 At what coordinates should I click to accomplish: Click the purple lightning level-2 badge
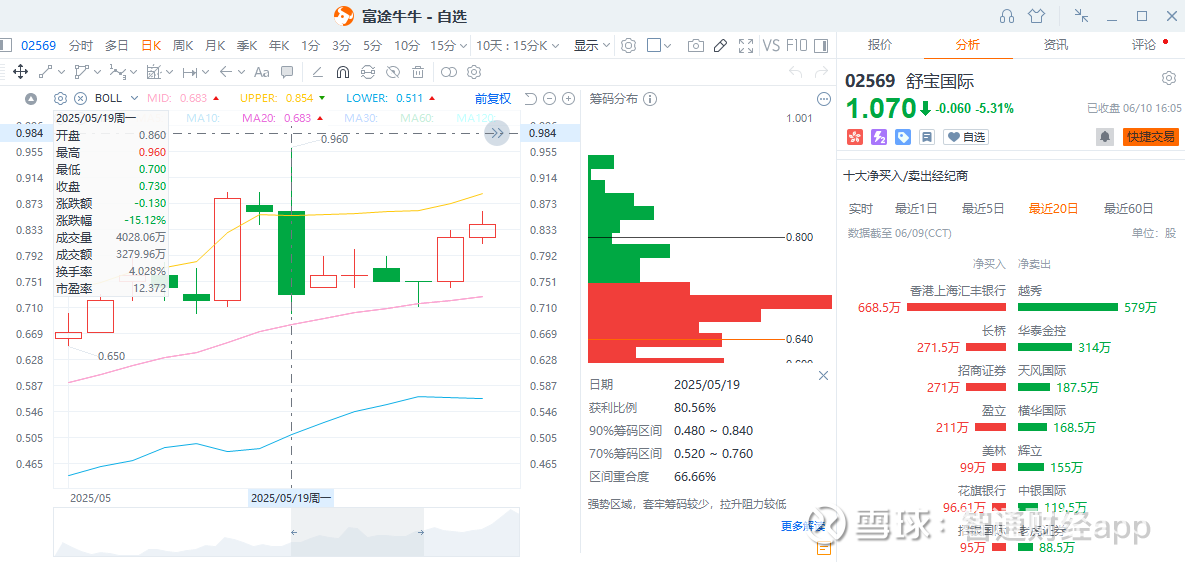879,137
